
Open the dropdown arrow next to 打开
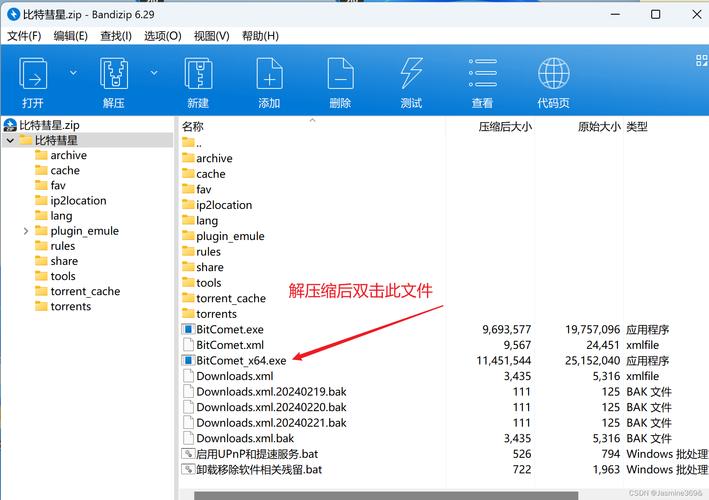(x=73, y=72)
